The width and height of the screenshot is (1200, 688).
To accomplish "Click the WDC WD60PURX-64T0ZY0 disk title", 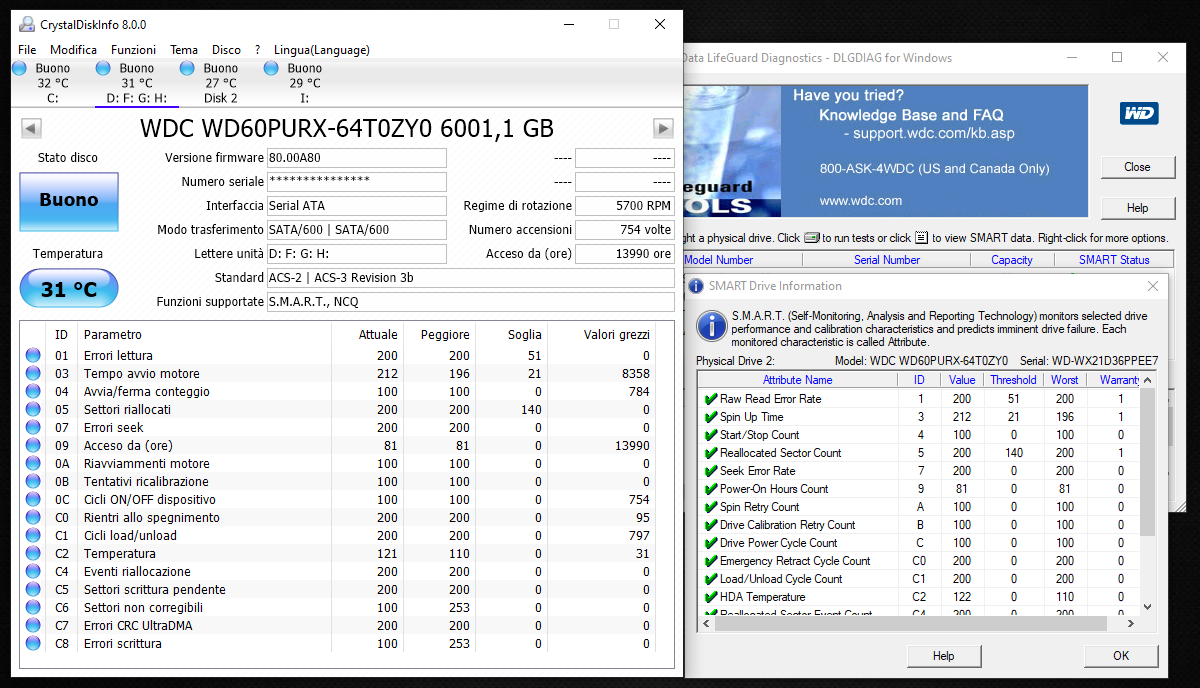I will click(x=347, y=128).
